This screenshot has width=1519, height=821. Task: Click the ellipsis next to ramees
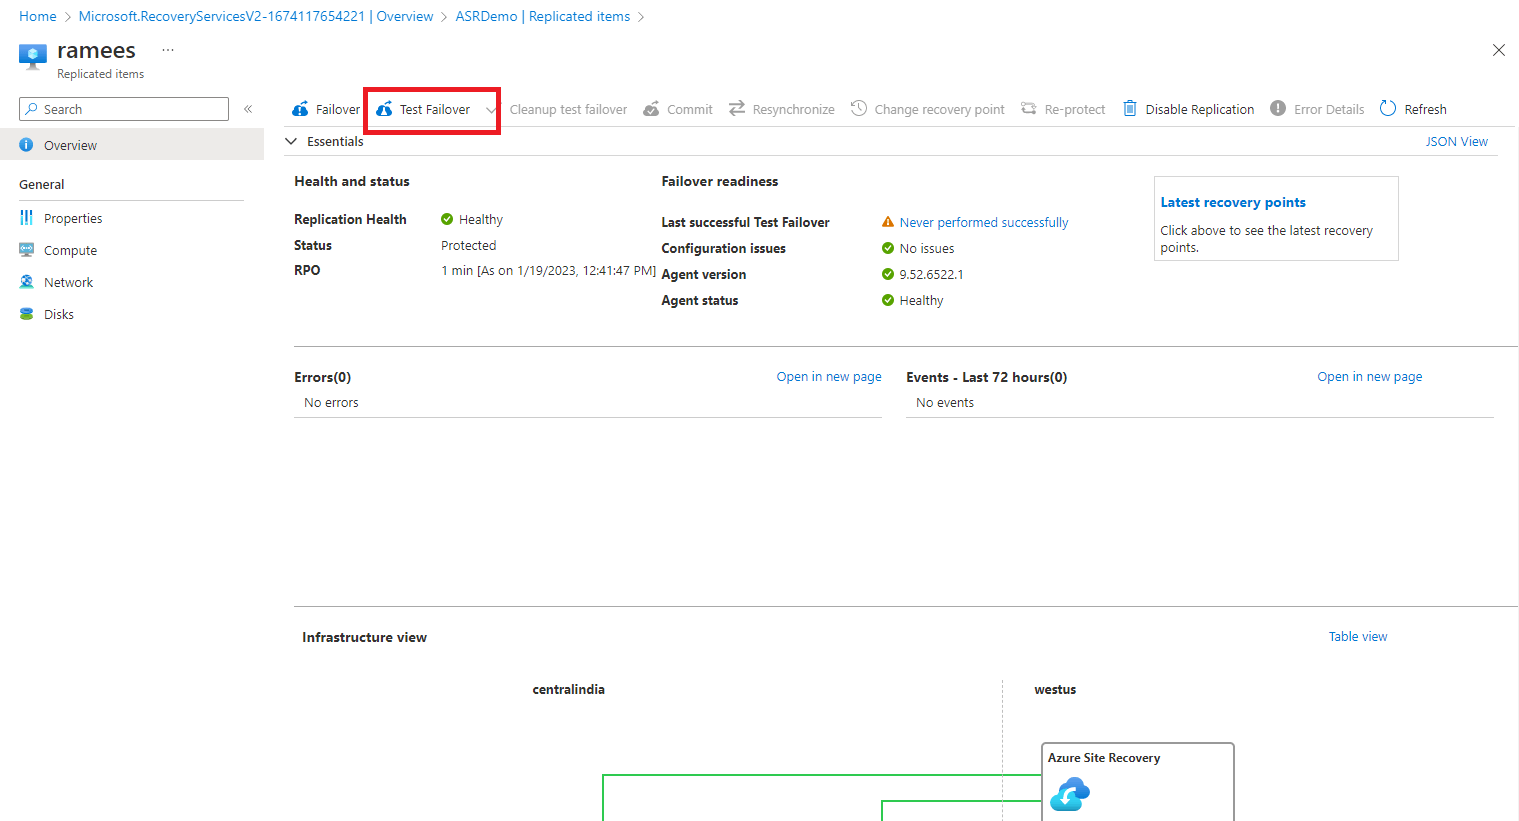(x=168, y=50)
